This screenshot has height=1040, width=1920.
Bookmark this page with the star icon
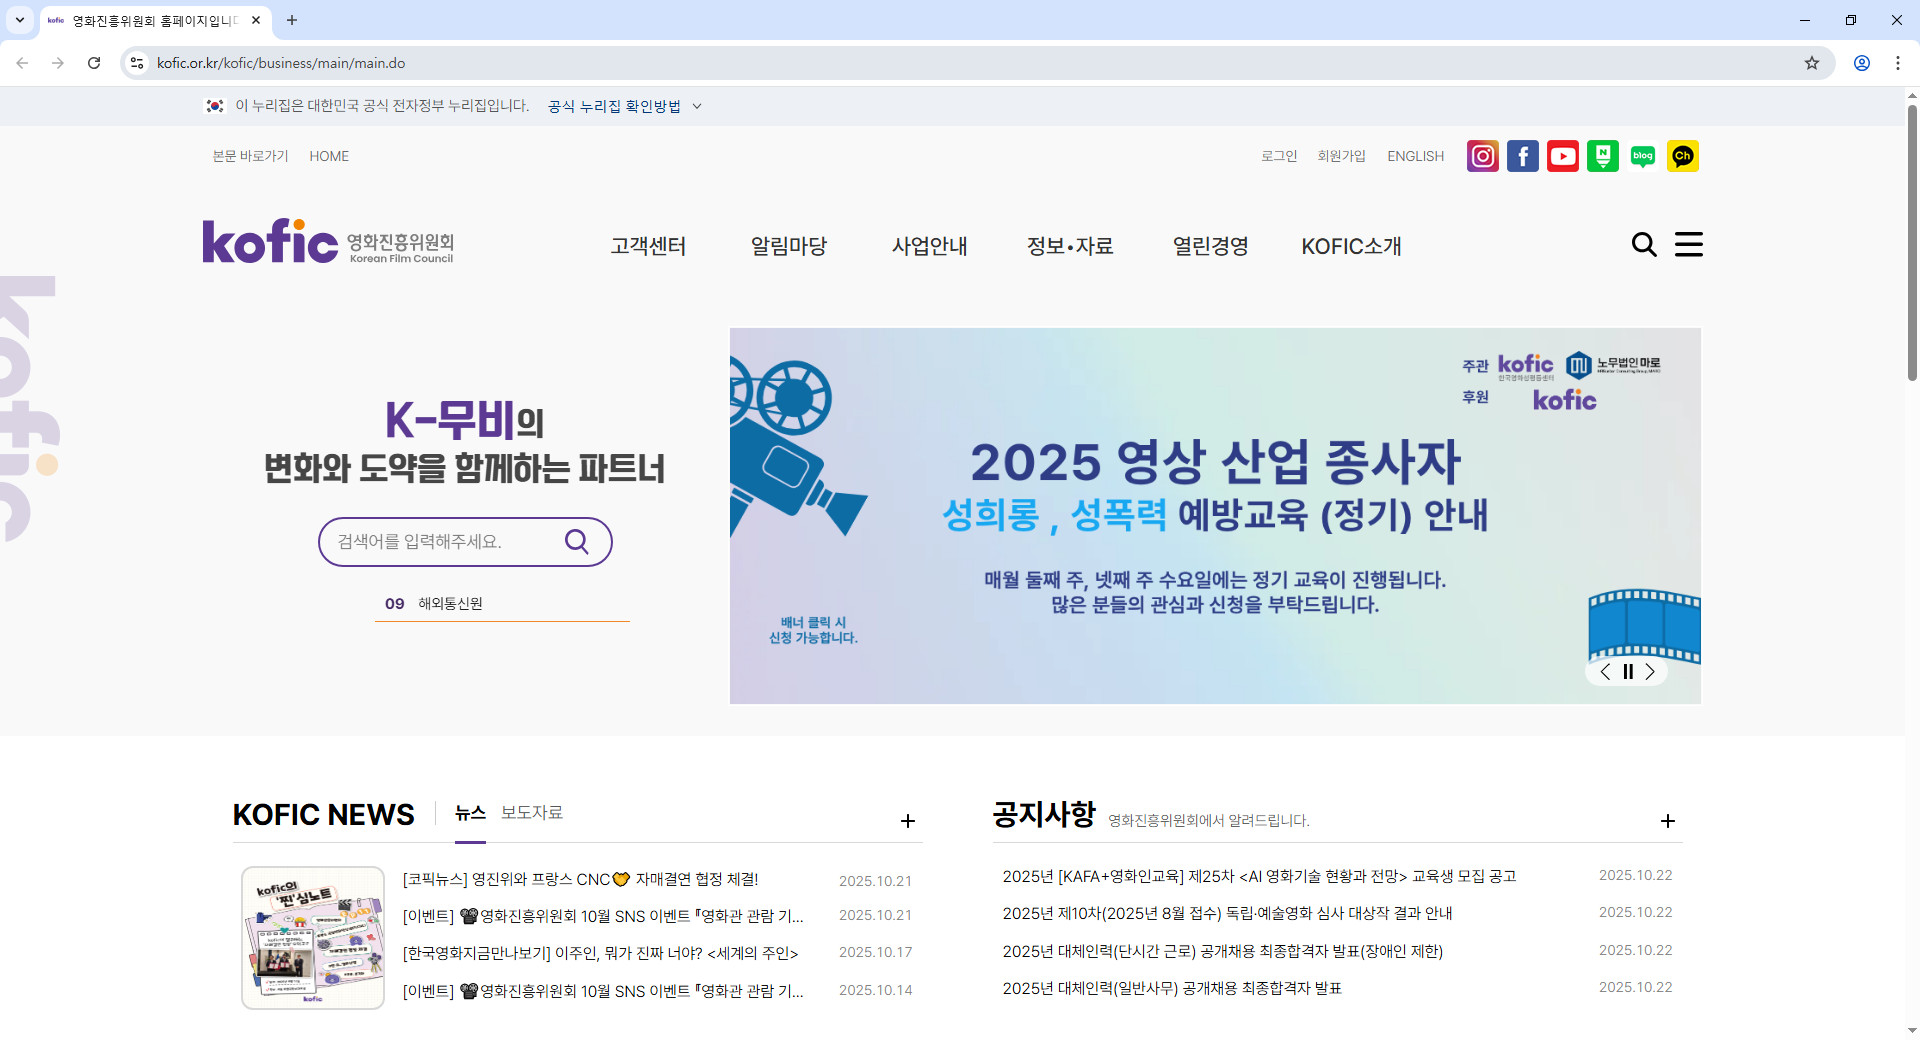[1811, 63]
